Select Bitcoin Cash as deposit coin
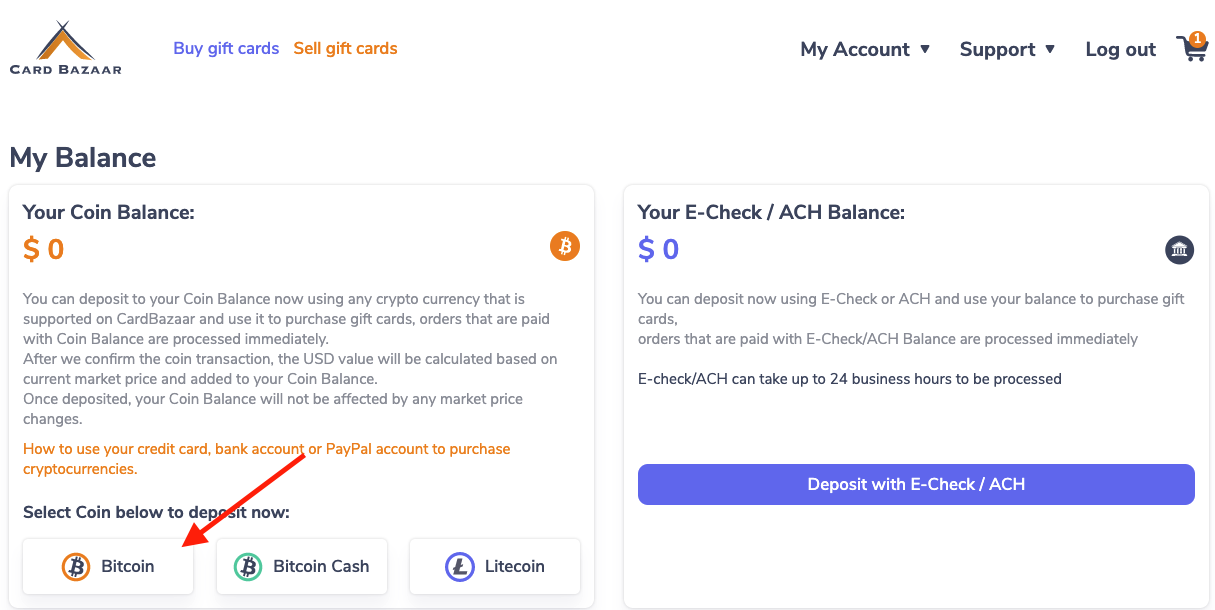The height and width of the screenshot is (610, 1215). pyautogui.click(x=302, y=567)
